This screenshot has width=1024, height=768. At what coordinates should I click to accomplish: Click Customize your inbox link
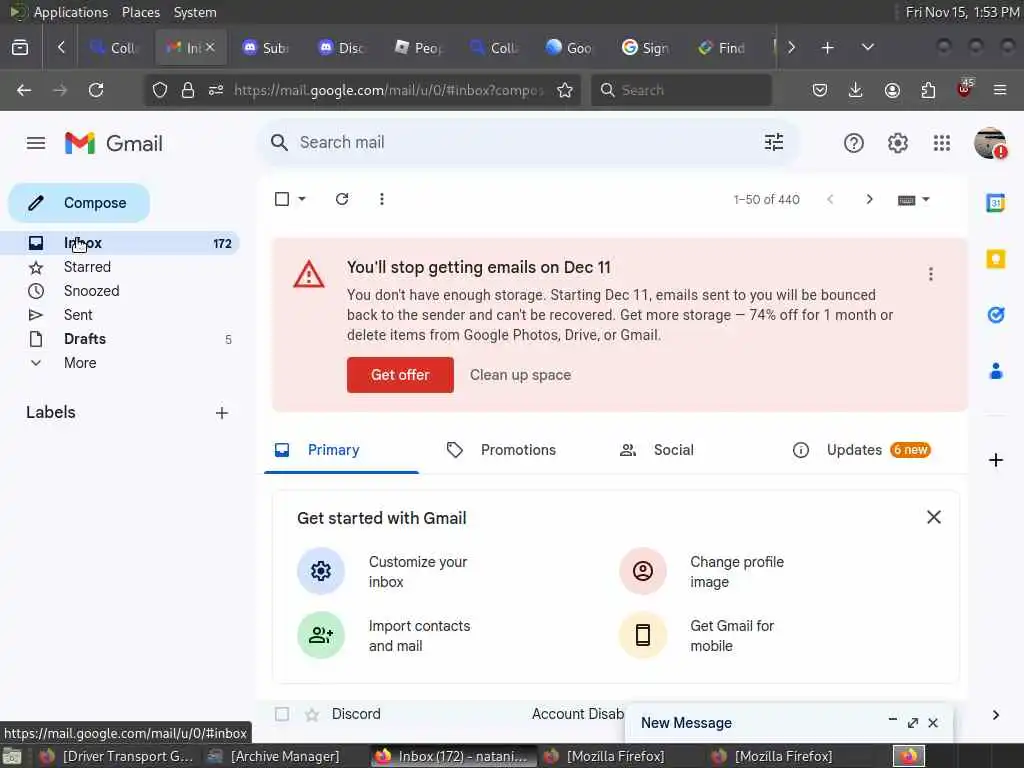click(x=418, y=571)
